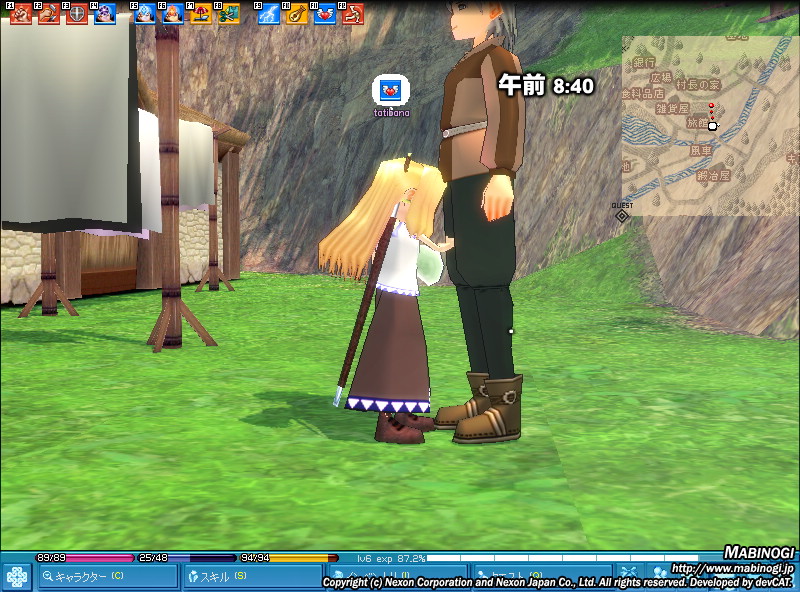Click the tall NPC in brown jacket
Image resolution: width=800 pixels, height=592 pixels.
pos(480,200)
